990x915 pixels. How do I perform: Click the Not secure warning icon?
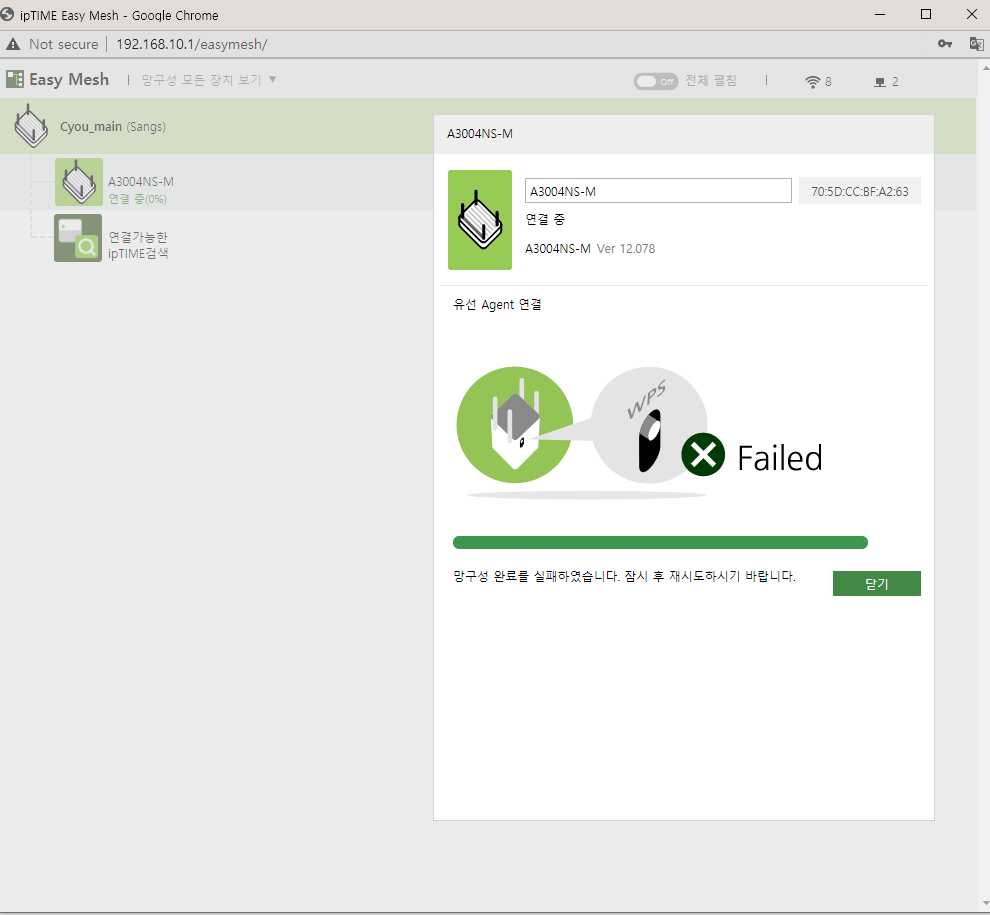[x=13, y=44]
